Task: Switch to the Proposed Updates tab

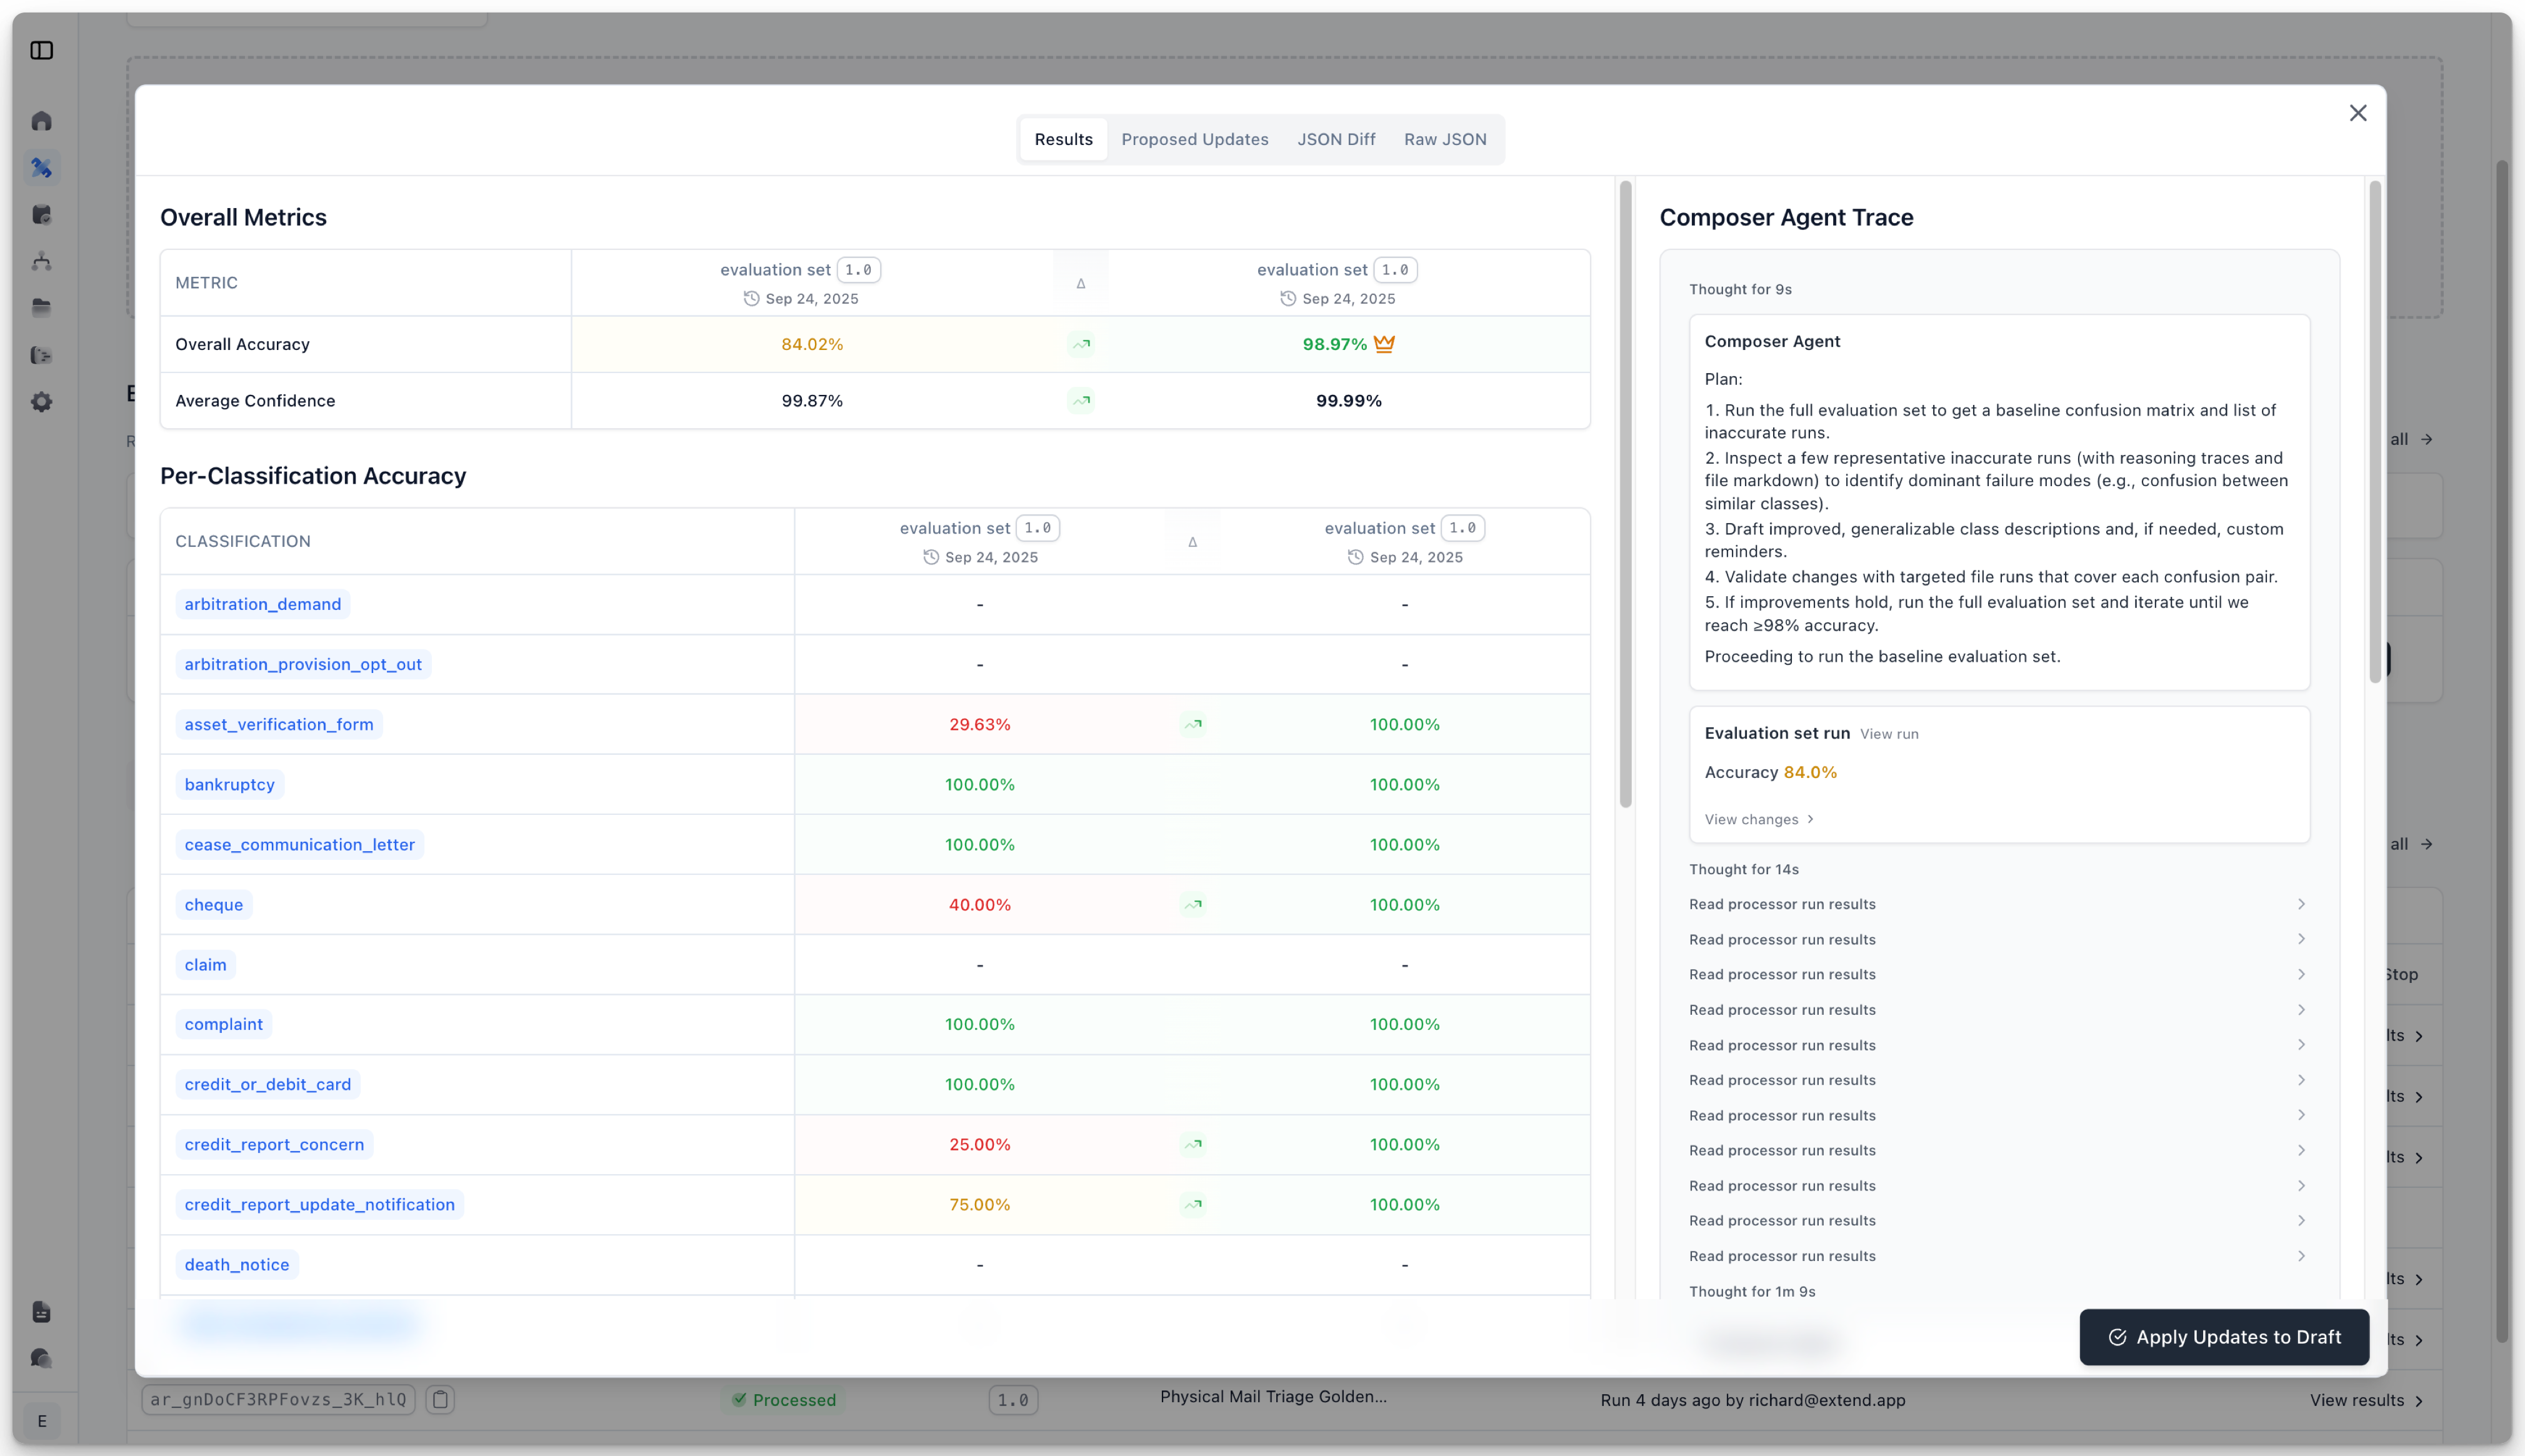Action: (x=1194, y=139)
